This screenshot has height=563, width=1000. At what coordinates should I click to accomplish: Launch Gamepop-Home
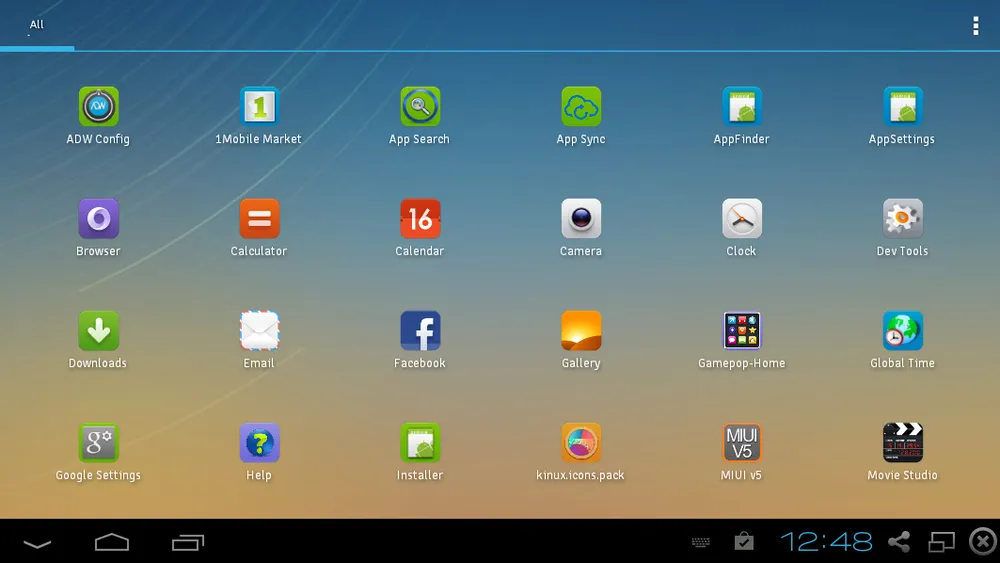[742, 331]
